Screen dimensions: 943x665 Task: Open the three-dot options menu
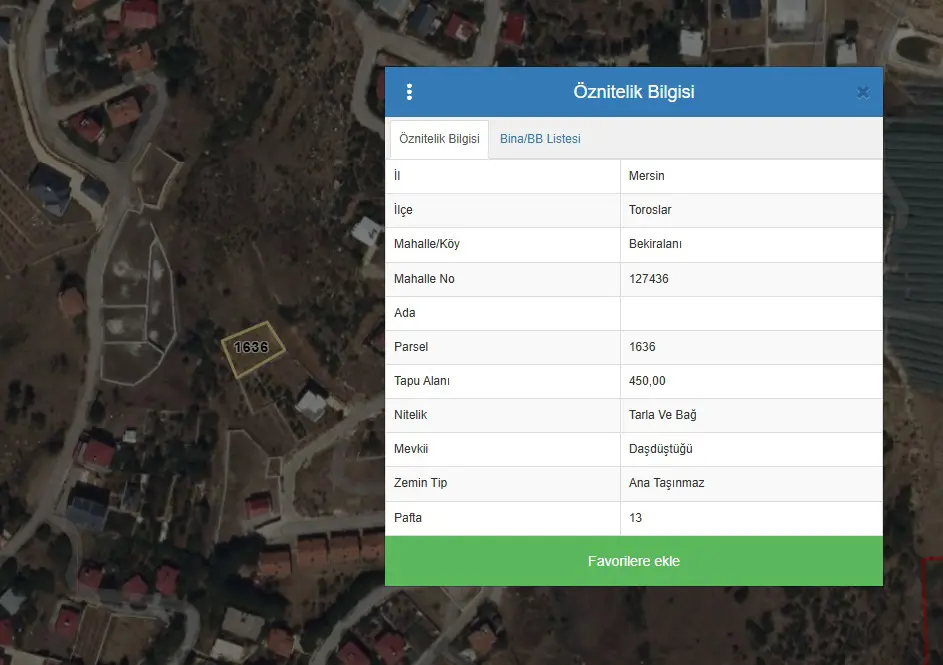point(410,92)
